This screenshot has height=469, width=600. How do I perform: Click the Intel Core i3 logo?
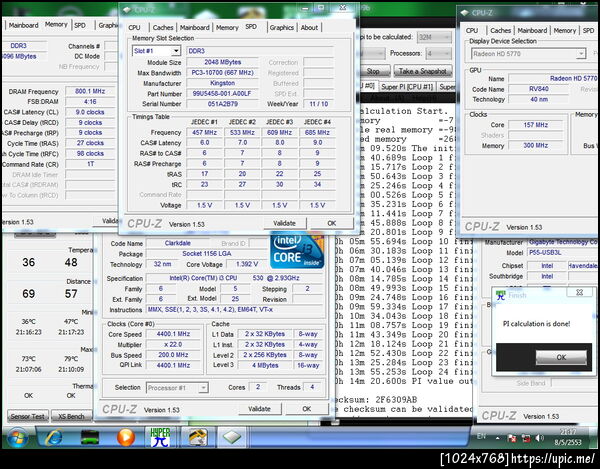pyautogui.click(x=297, y=251)
